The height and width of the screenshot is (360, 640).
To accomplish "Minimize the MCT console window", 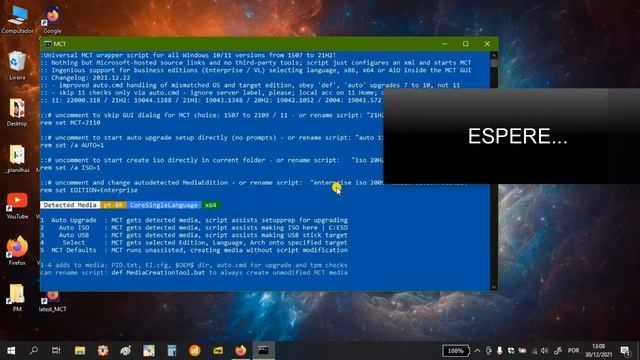I will point(444,44).
